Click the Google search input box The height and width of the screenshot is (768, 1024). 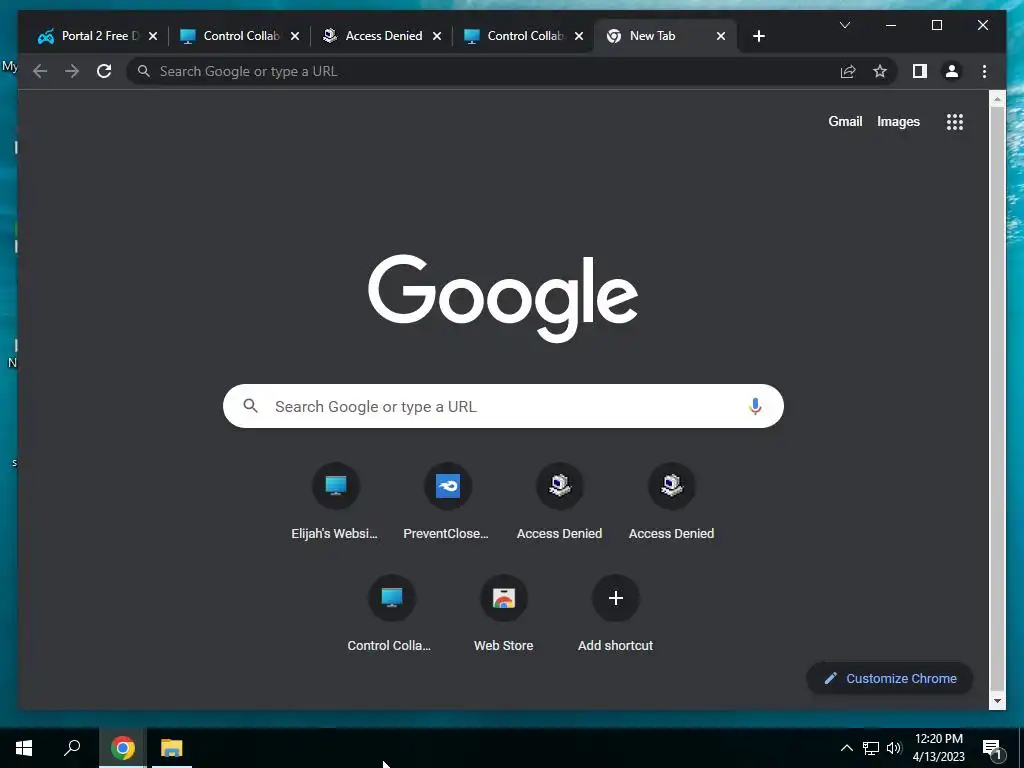coord(503,406)
